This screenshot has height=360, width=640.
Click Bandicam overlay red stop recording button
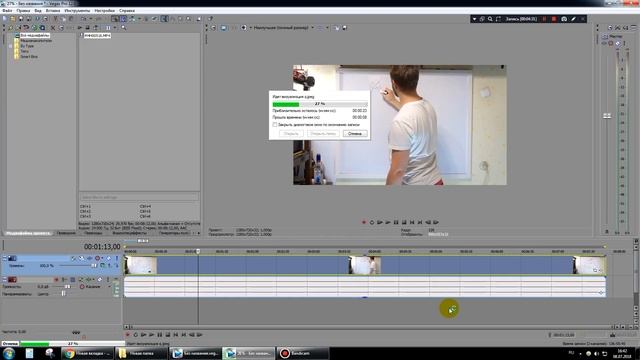[554, 19]
